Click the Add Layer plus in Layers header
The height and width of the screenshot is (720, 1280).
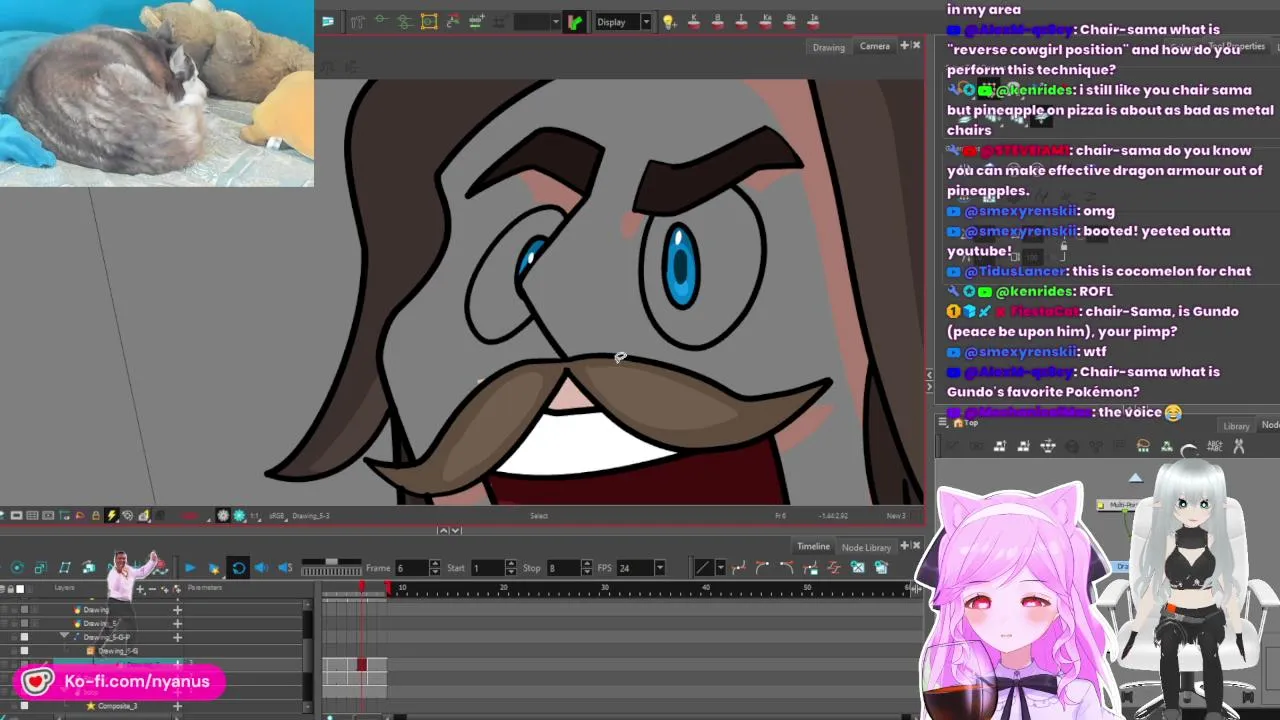pyautogui.click(x=140, y=589)
